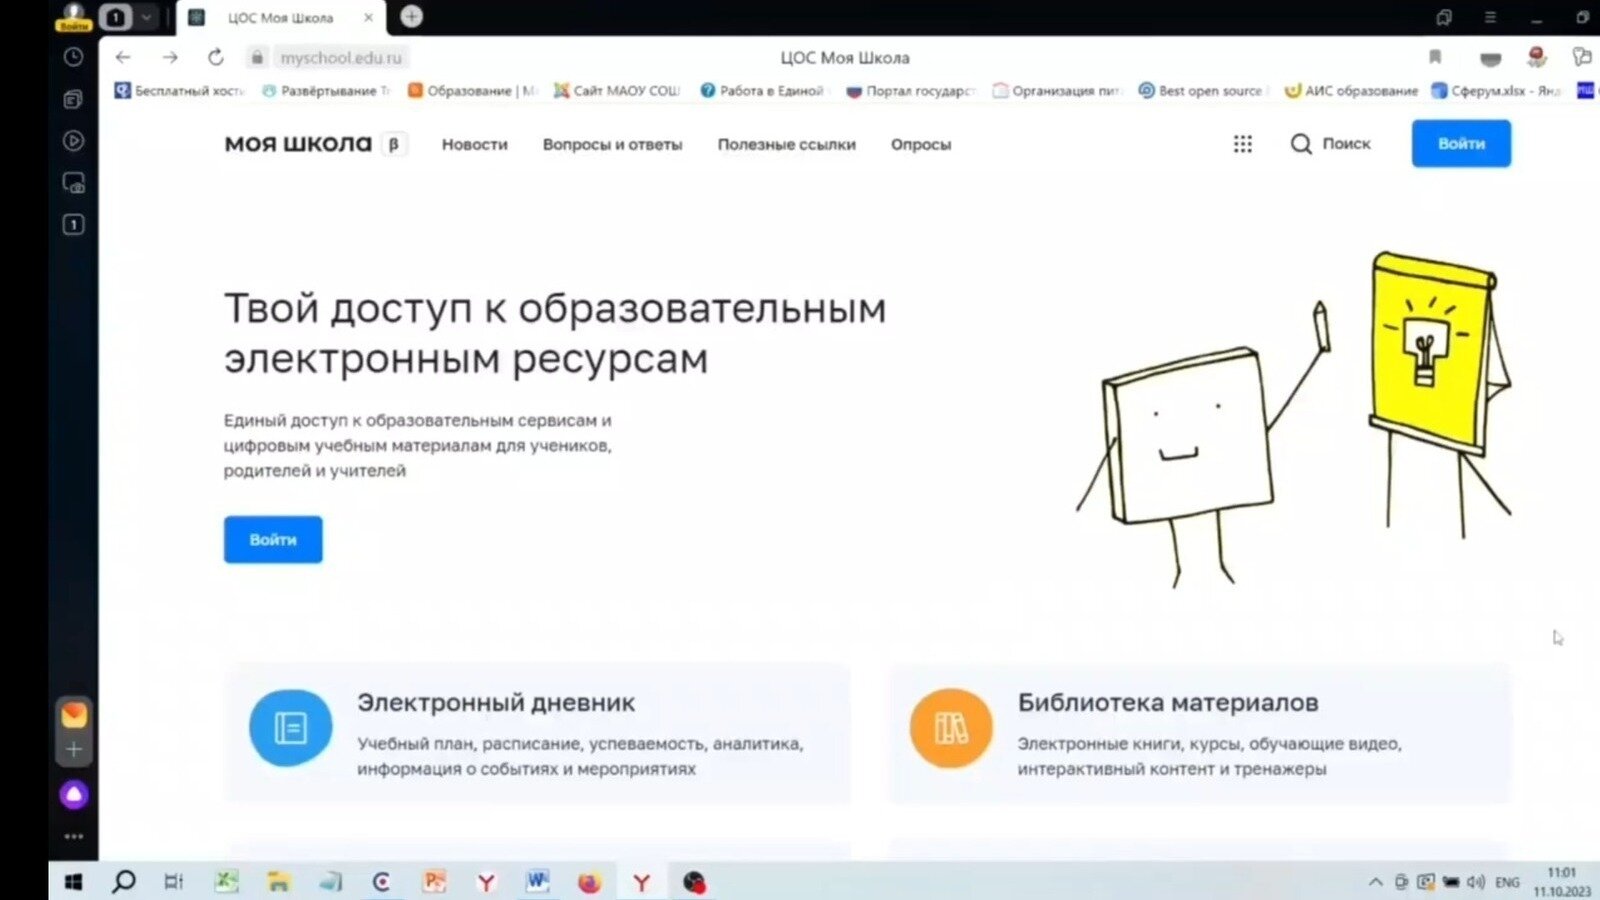Screen dimensions: 1600x900
Task: Open Alice assistant purple icon in sidebar
Action: 73,795
